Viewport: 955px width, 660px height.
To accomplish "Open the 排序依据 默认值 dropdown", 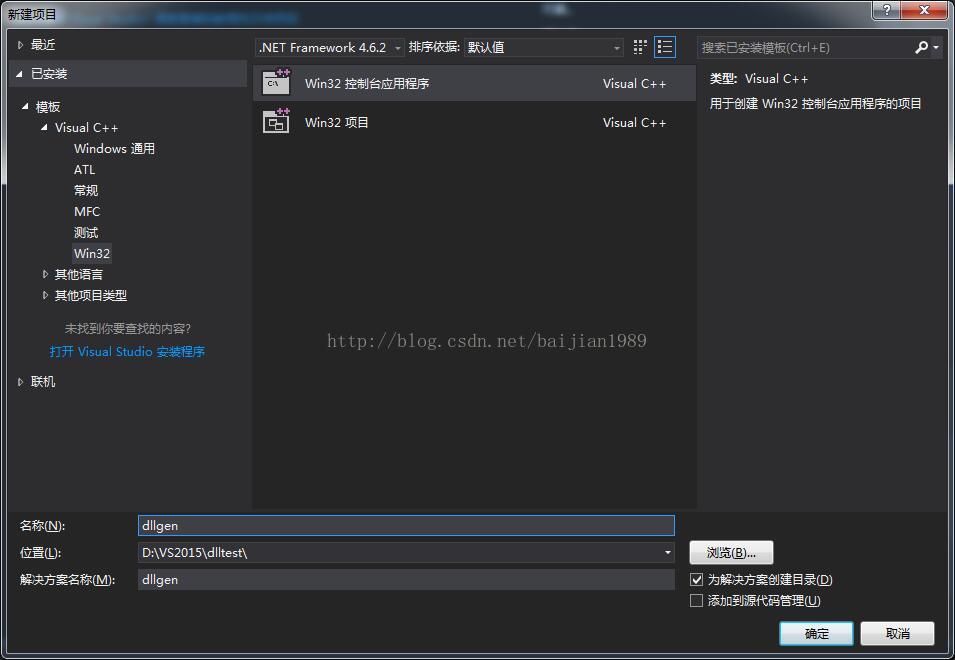I will [x=543, y=47].
